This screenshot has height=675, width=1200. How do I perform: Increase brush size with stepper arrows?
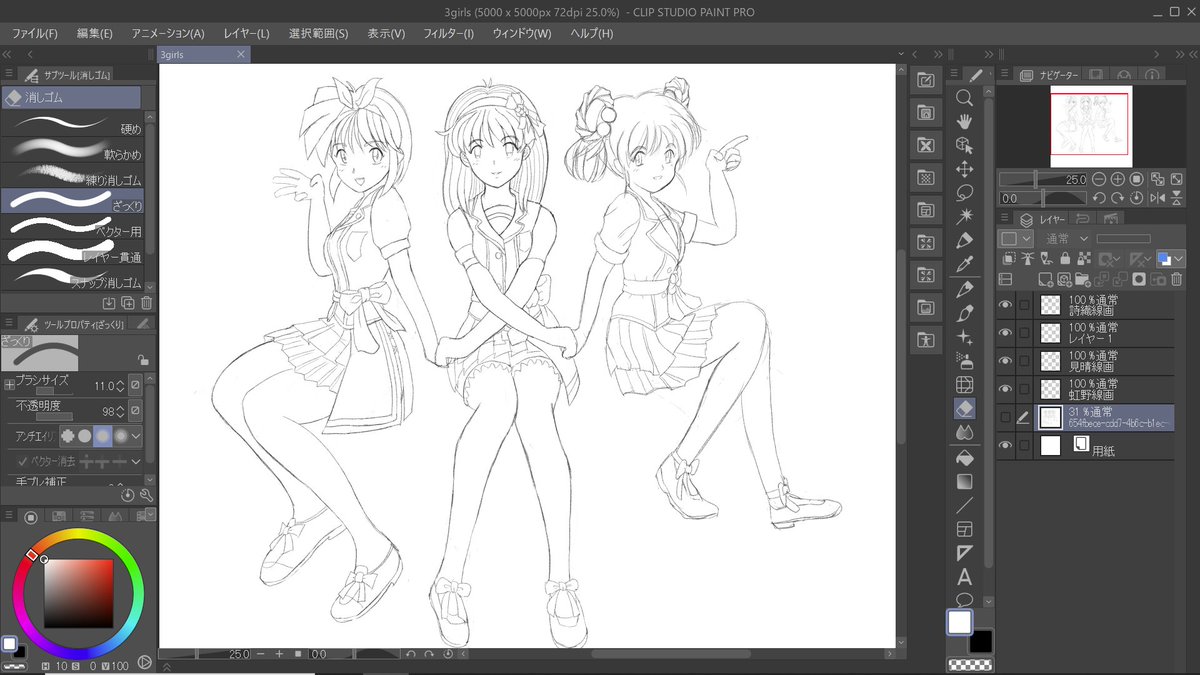tap(120, 385)
